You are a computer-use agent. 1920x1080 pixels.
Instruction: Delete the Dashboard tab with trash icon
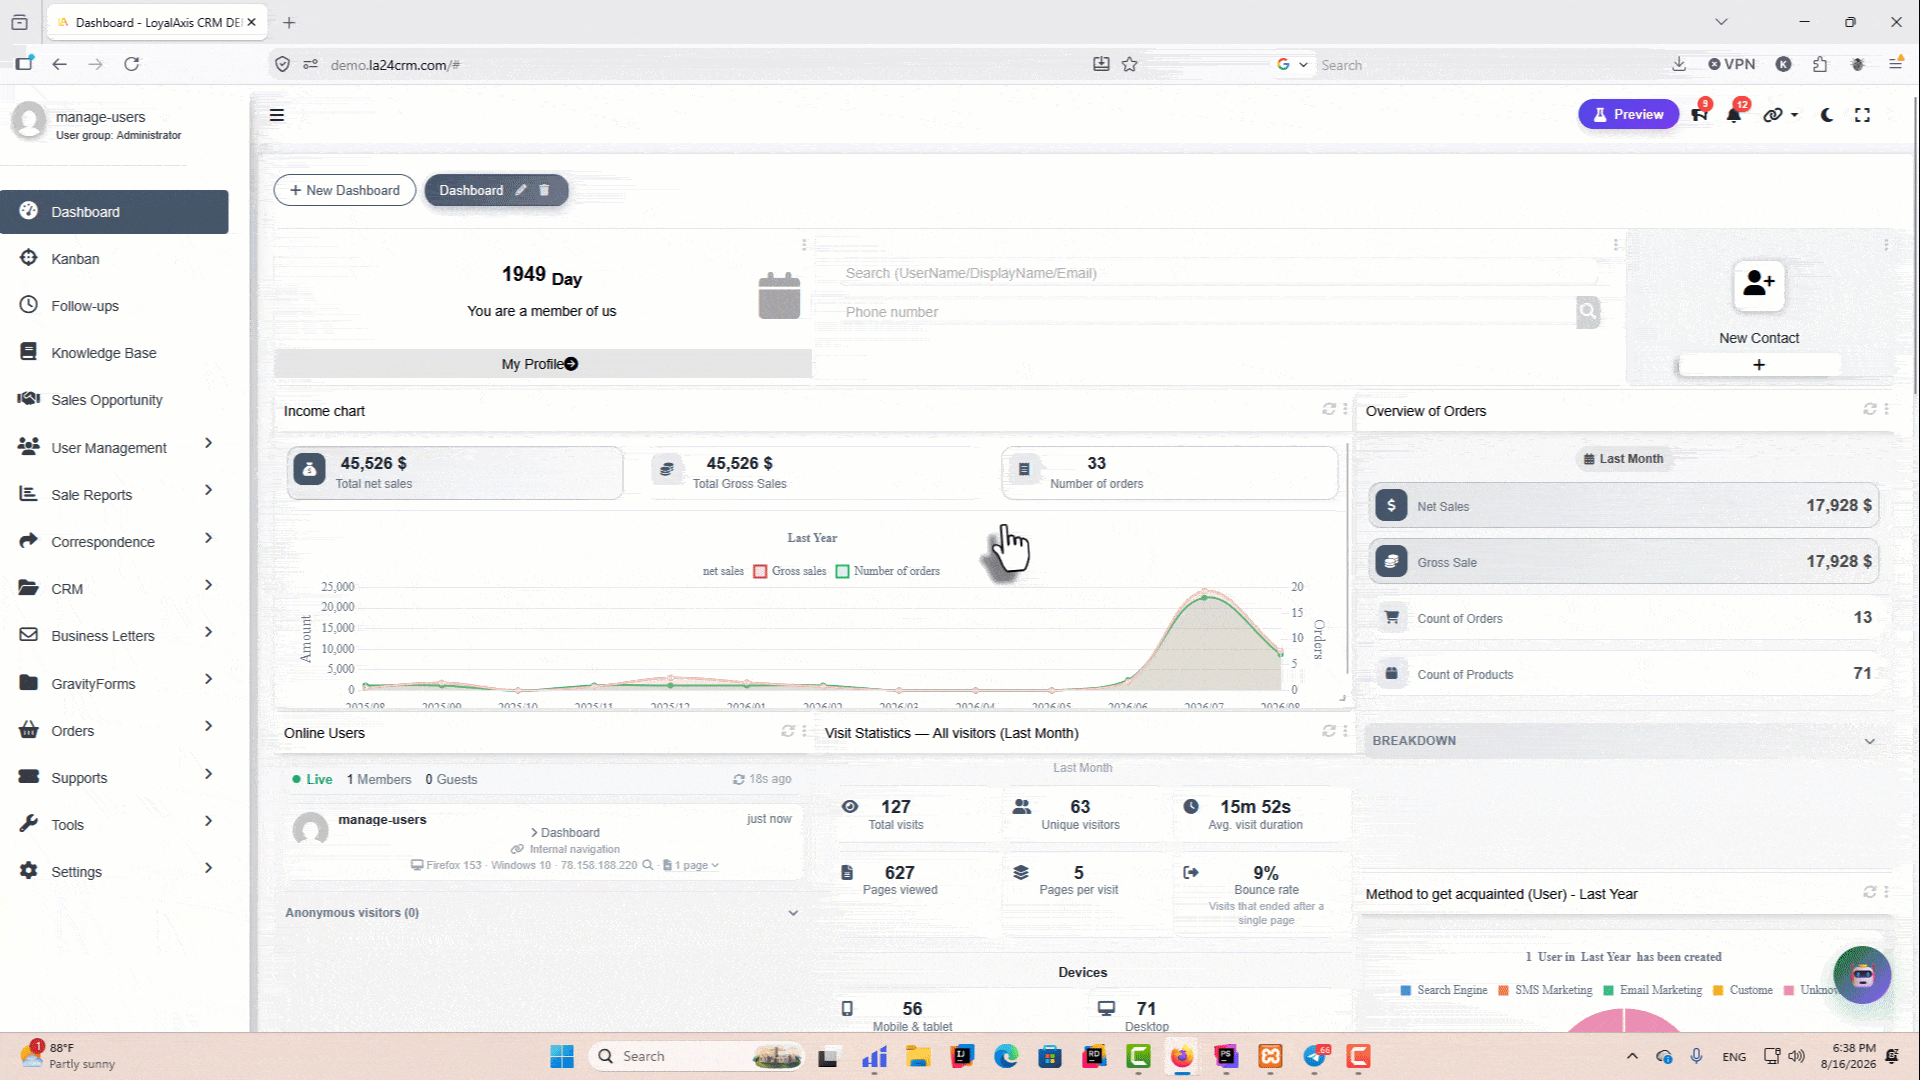tap(544, 190)
